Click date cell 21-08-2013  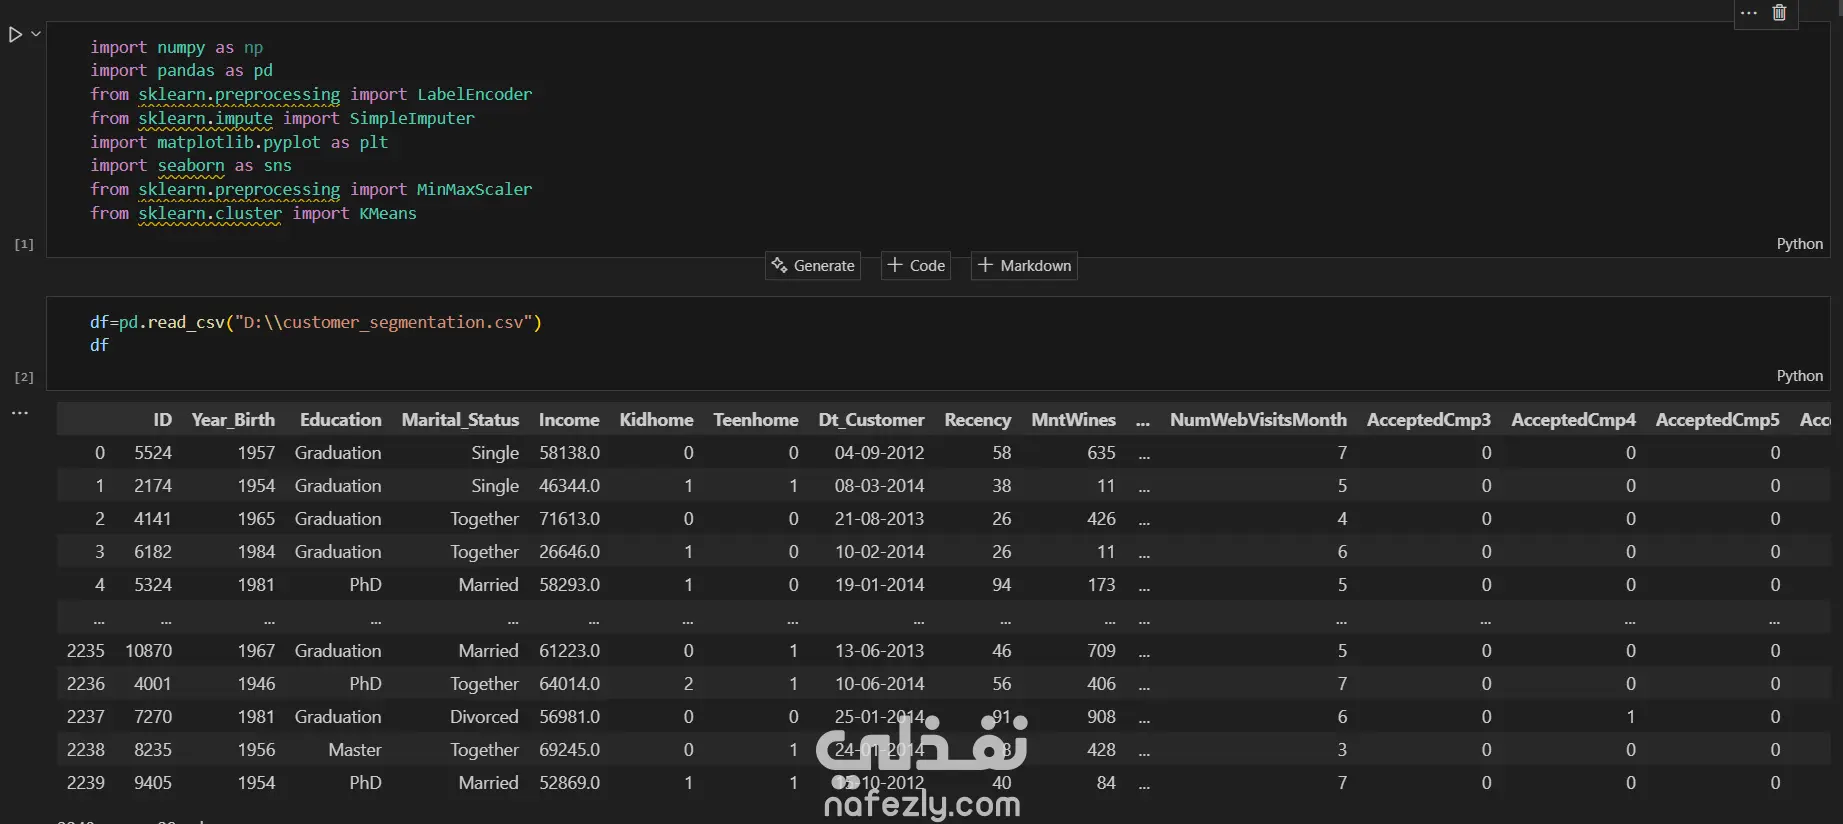pyautogui.click(x=879, y=519)
